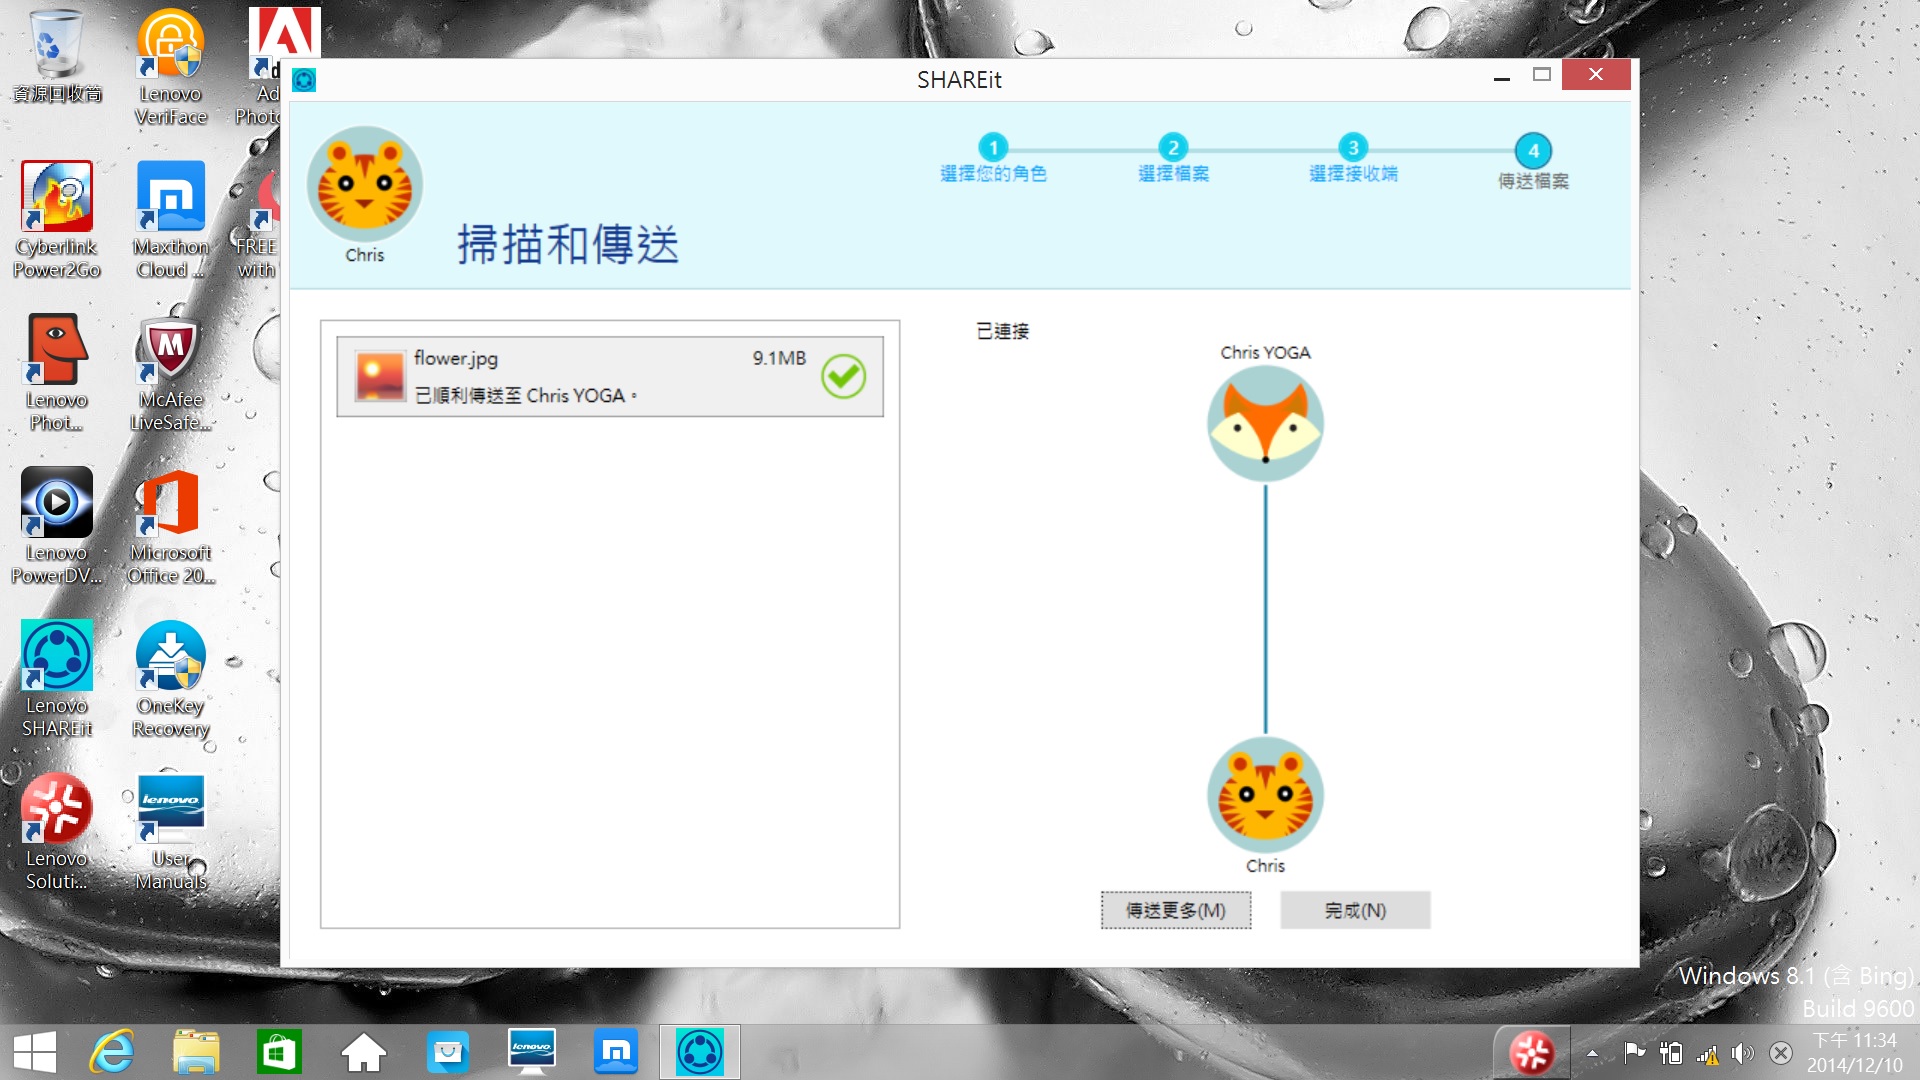Click the flower.jpg thumbnail image
This screenshot has width=1920, height=1080.
[x=380, y=377]
